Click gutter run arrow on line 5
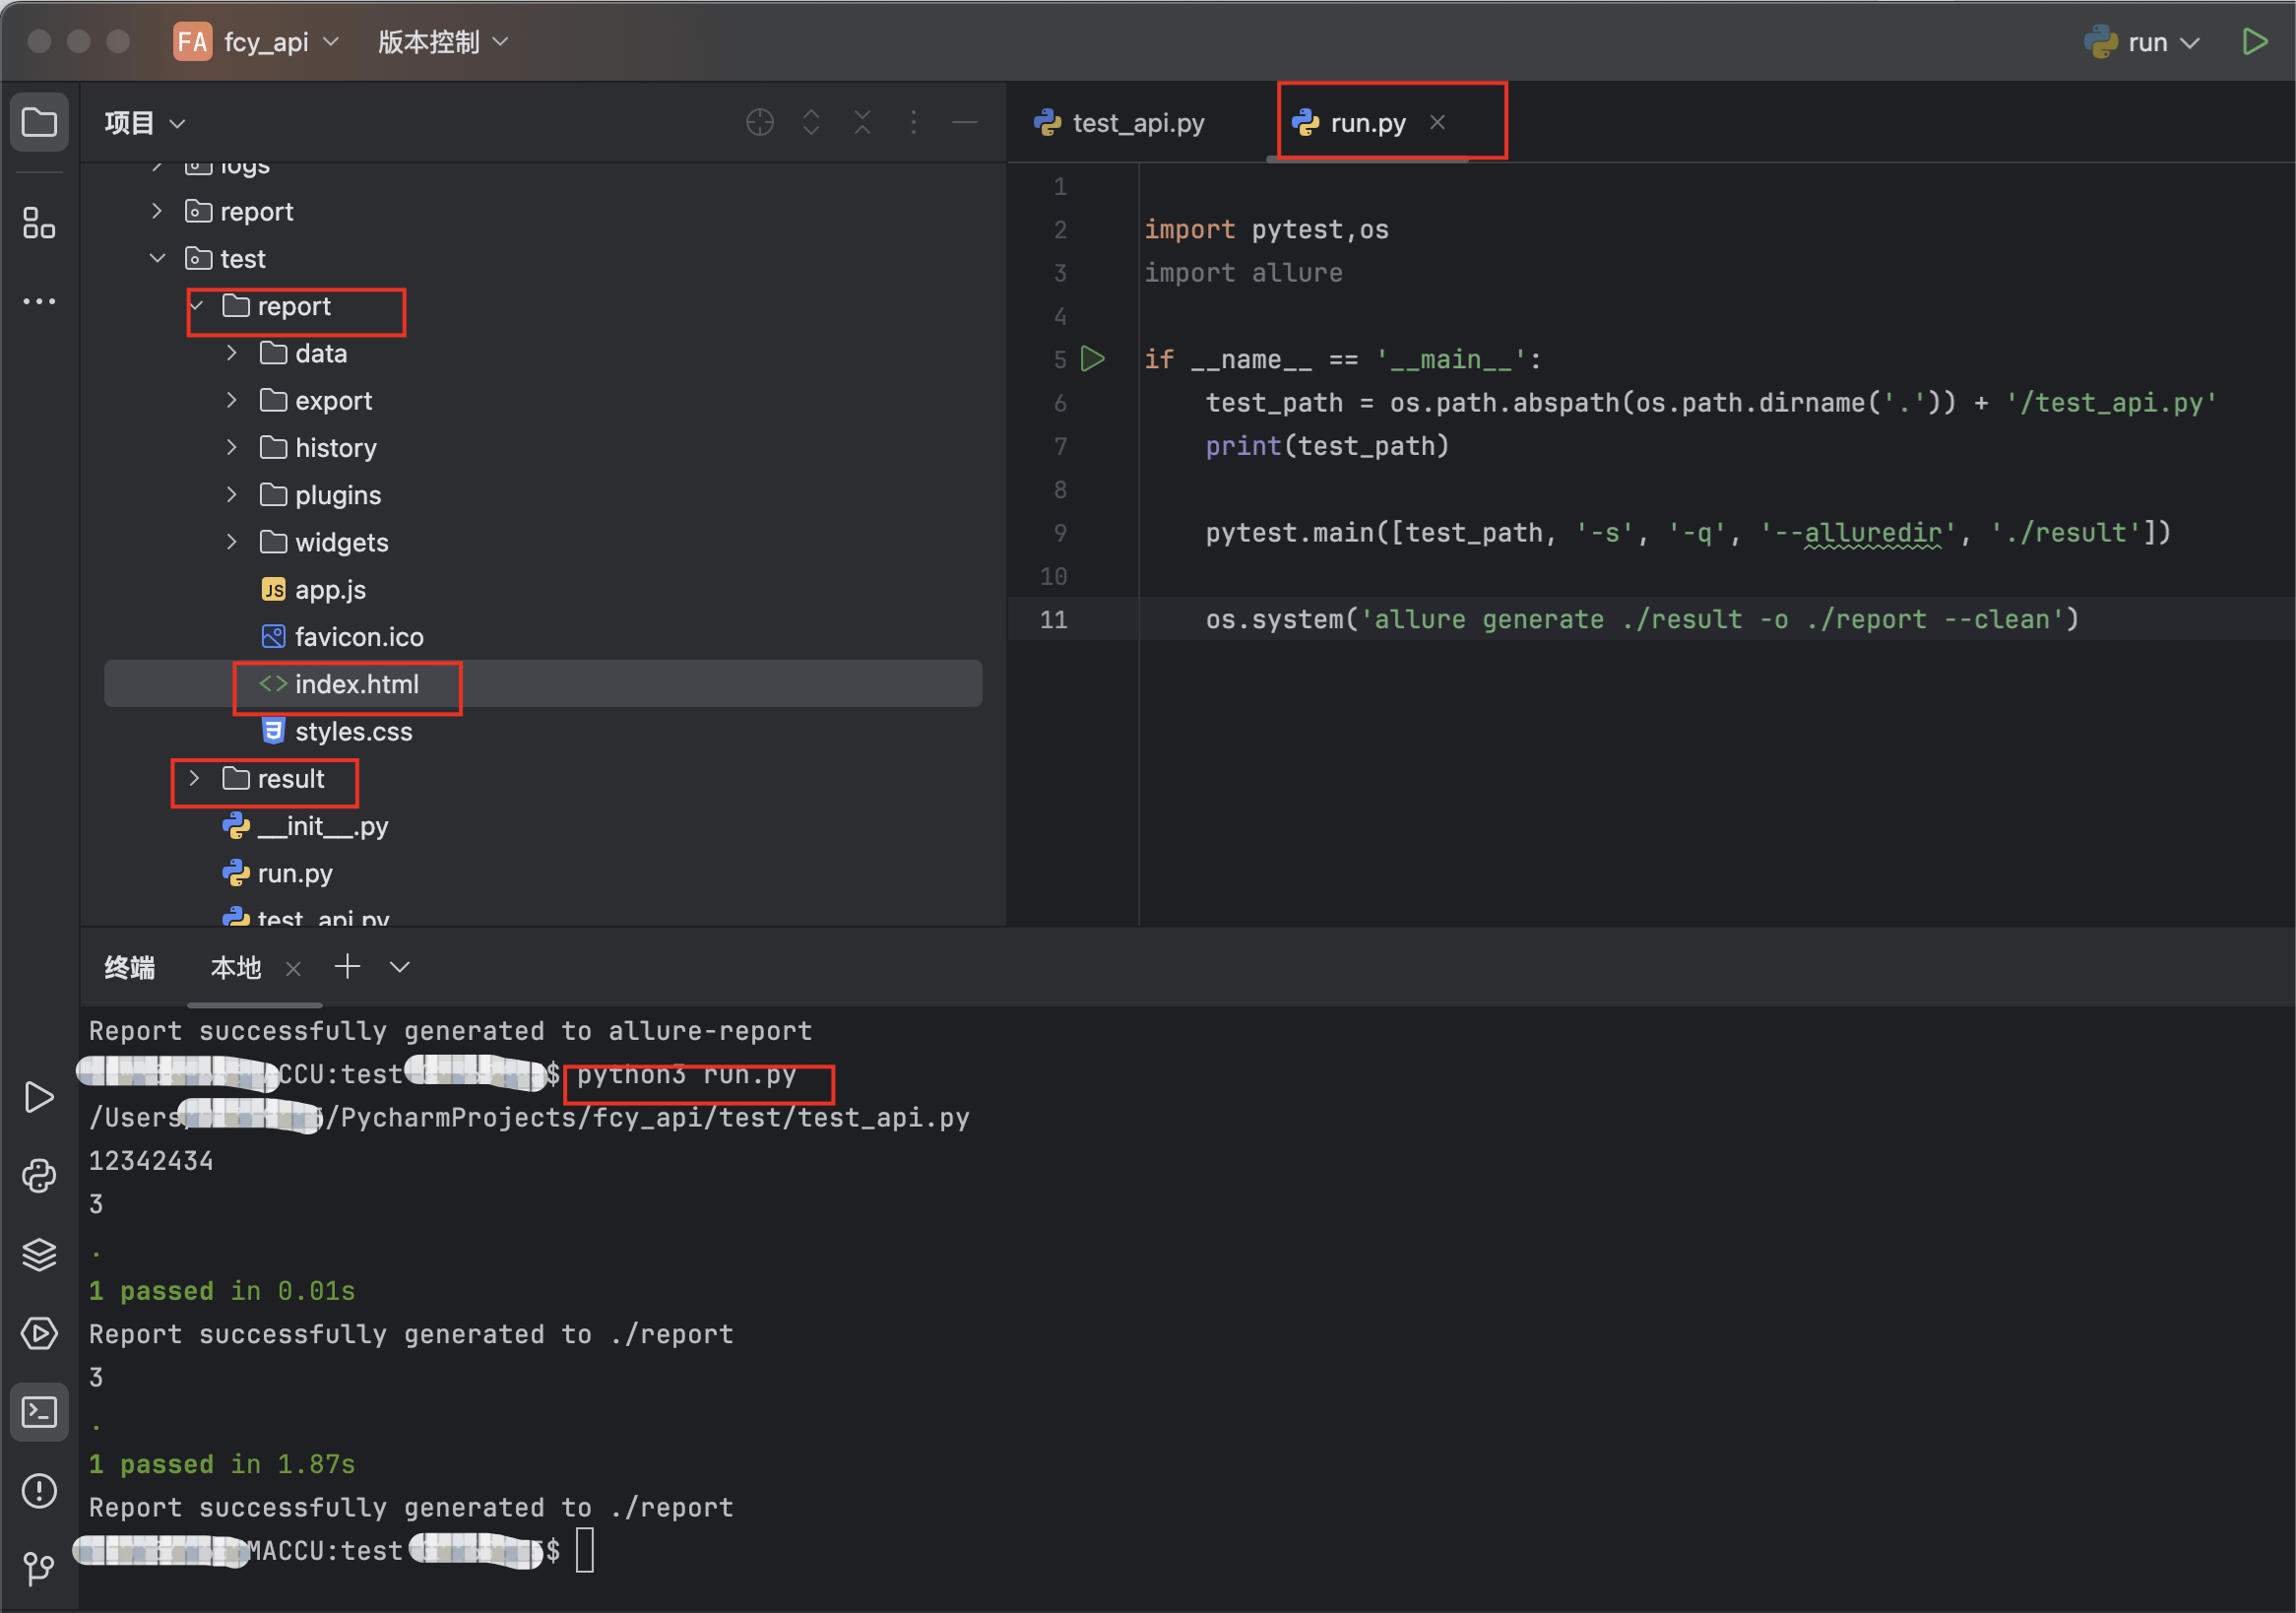The width and height of the screenshot is (2296, 1613). coord(1093,359)
